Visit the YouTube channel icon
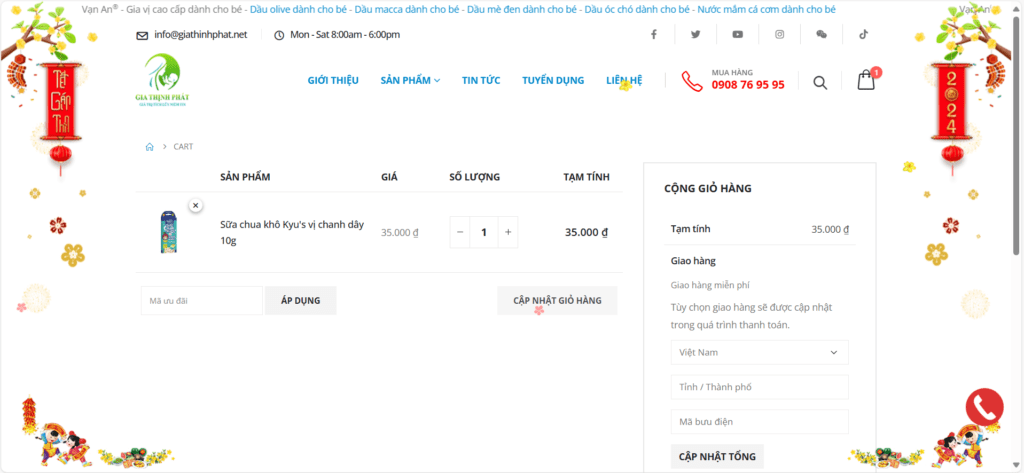The image size is (1024, 473). [x=737, y=34]
